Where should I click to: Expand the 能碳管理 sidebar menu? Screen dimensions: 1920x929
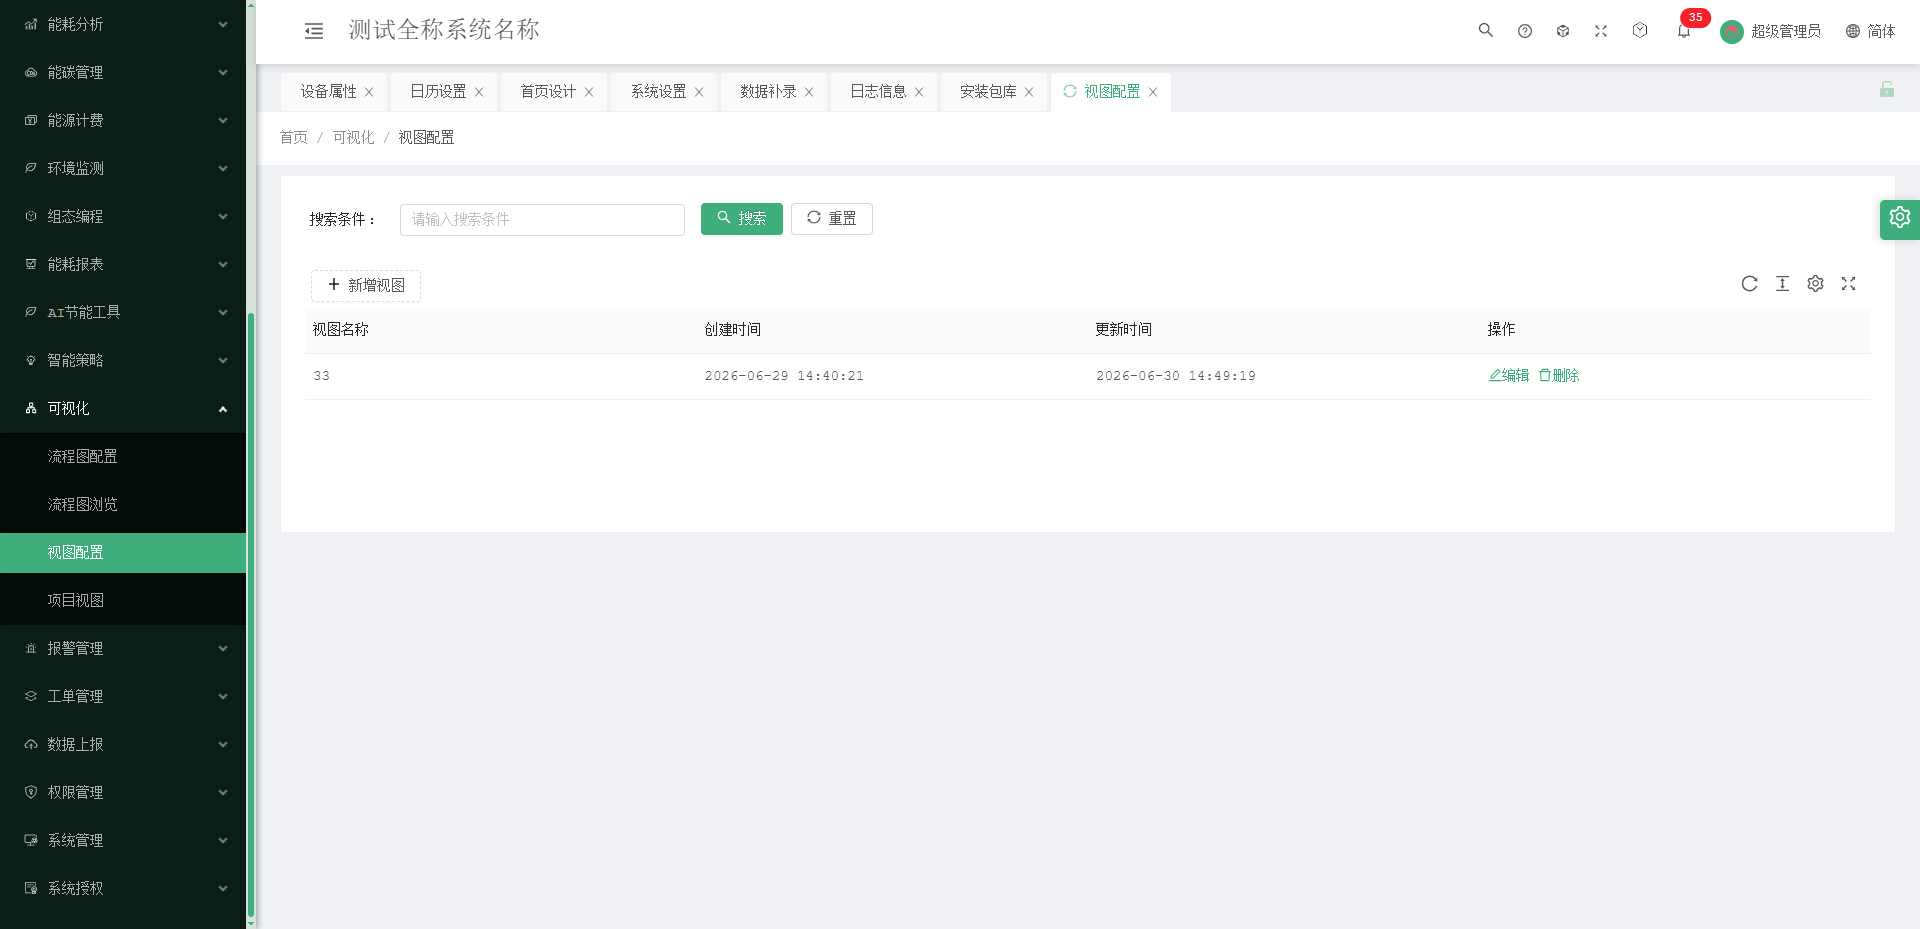123,72
